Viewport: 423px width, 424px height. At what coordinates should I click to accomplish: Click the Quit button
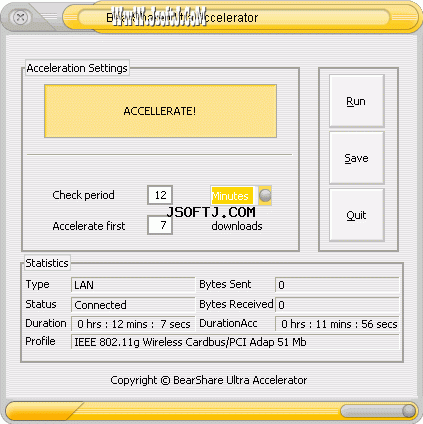coord(357,215)
